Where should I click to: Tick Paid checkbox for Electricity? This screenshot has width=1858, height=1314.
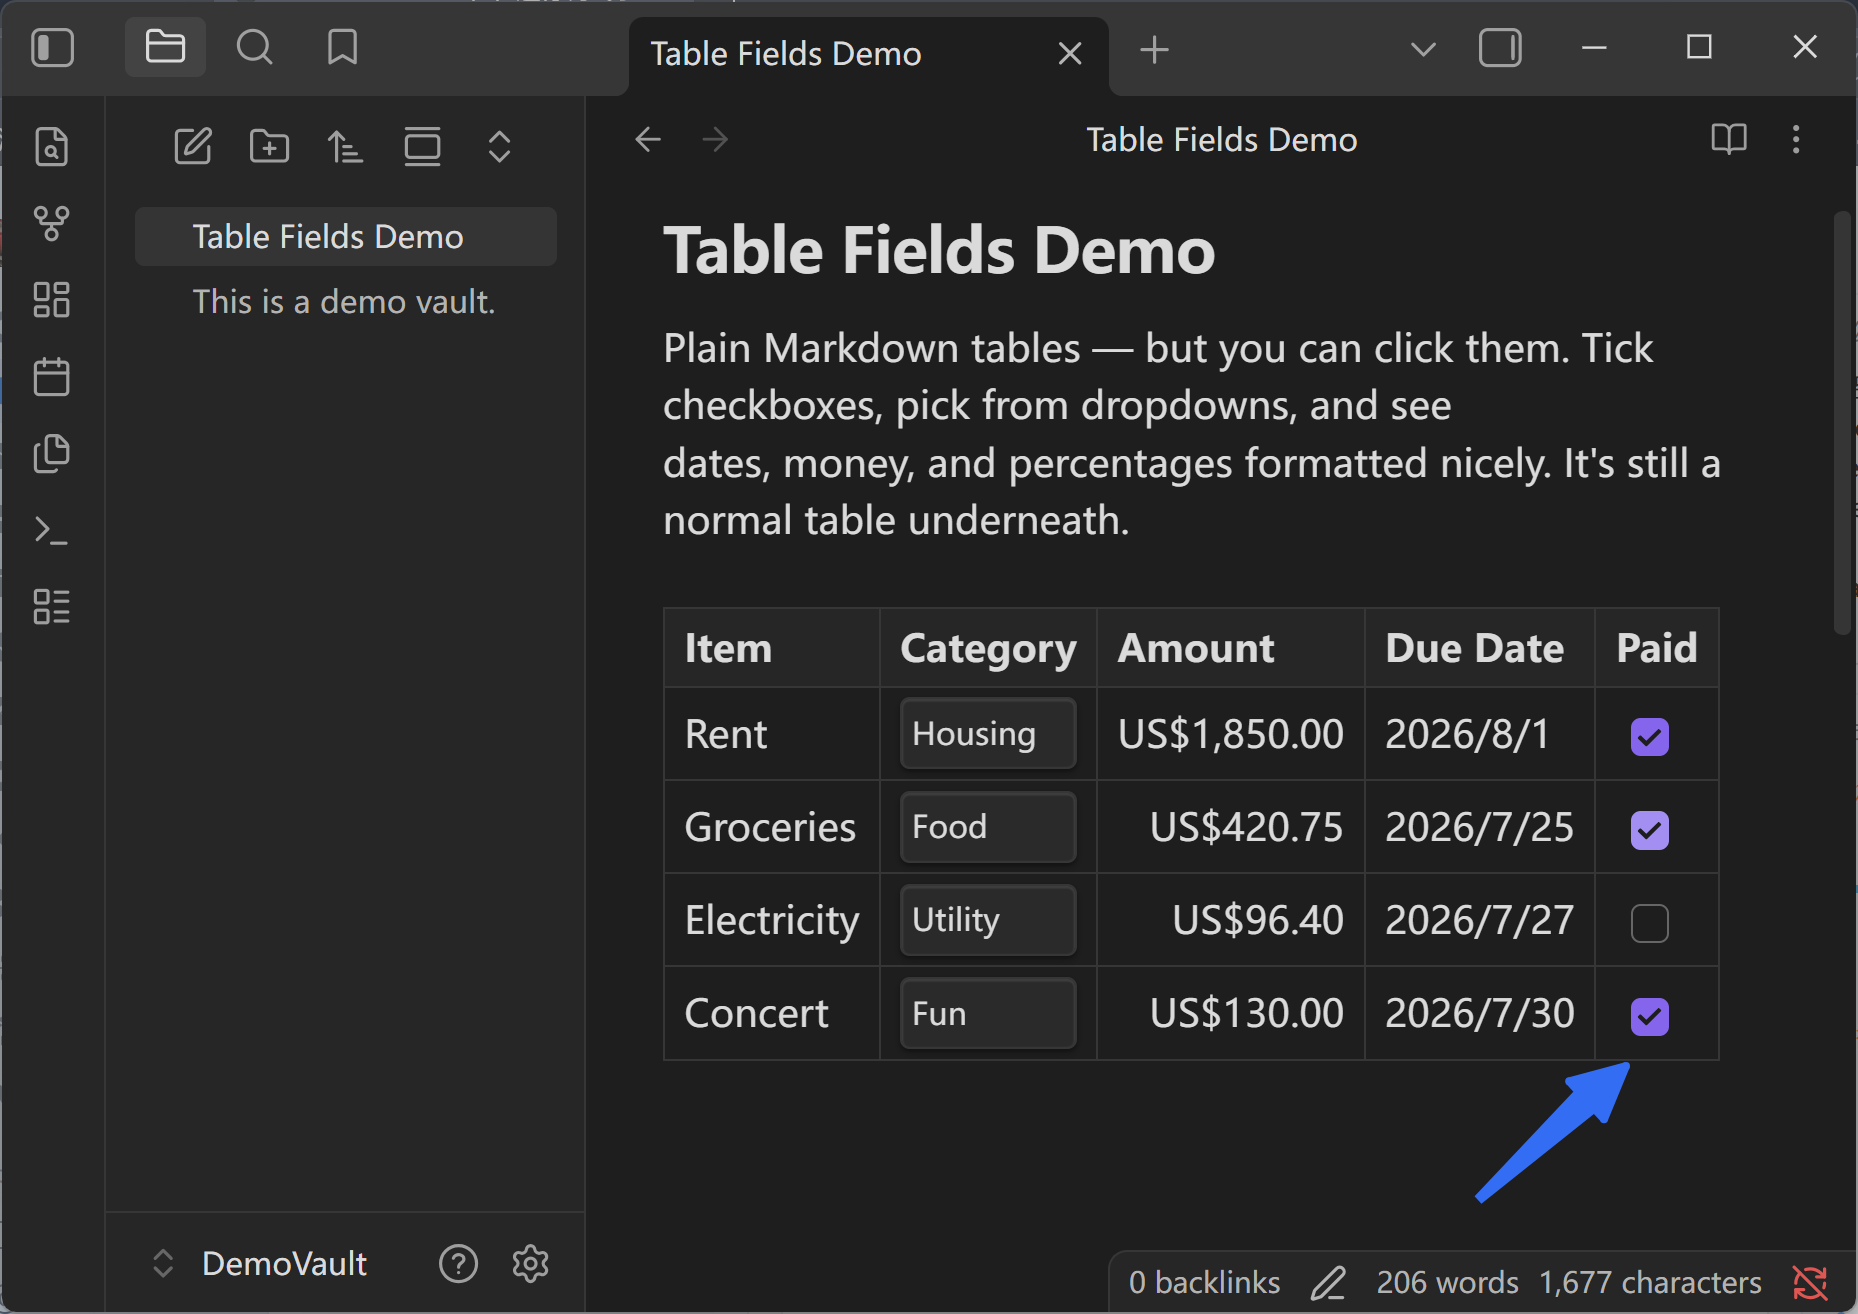1649,923
